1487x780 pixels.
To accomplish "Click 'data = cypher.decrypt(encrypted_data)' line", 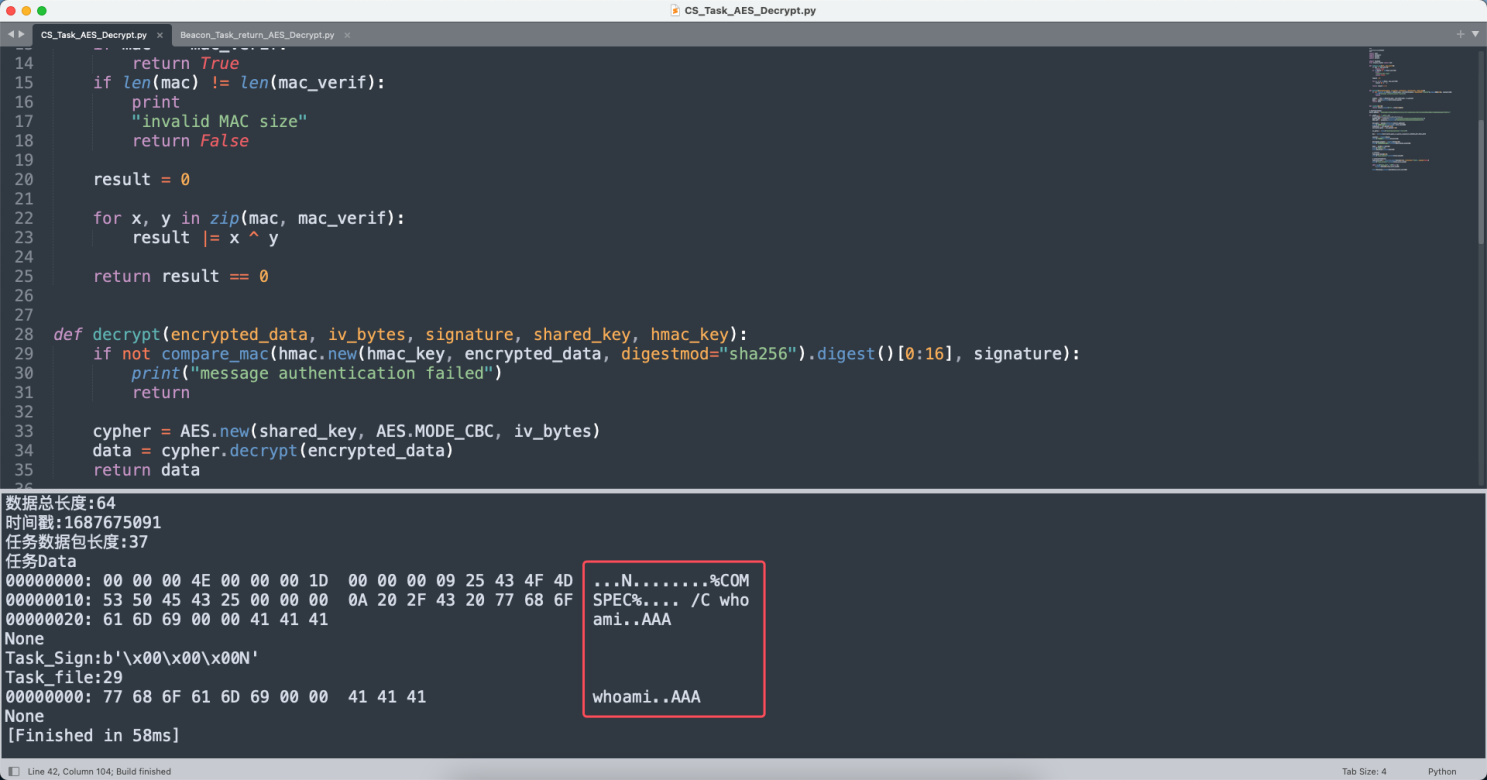I will (273, 450).
